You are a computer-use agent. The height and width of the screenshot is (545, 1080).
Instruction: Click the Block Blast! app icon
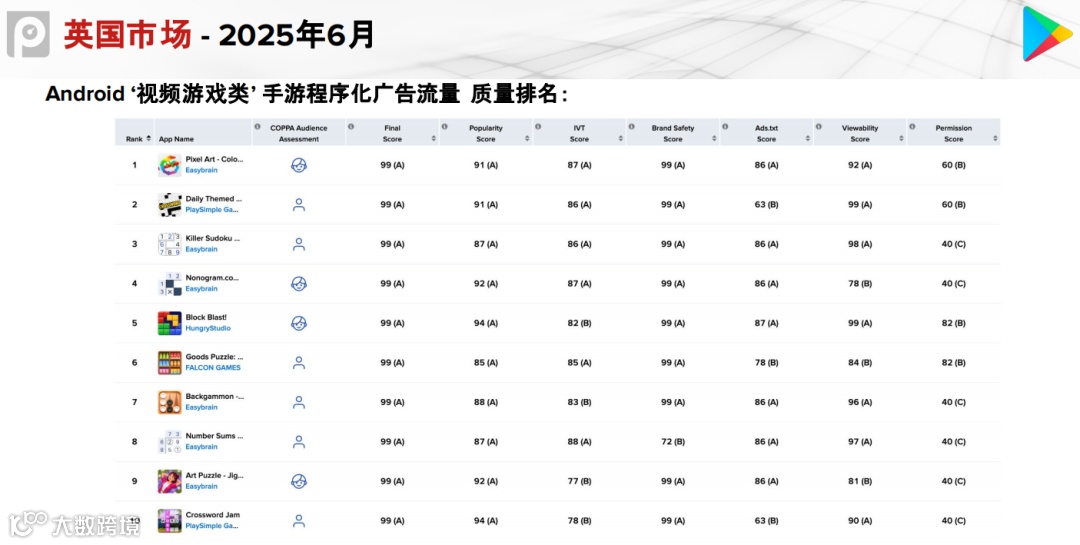(x=169, y=323)
